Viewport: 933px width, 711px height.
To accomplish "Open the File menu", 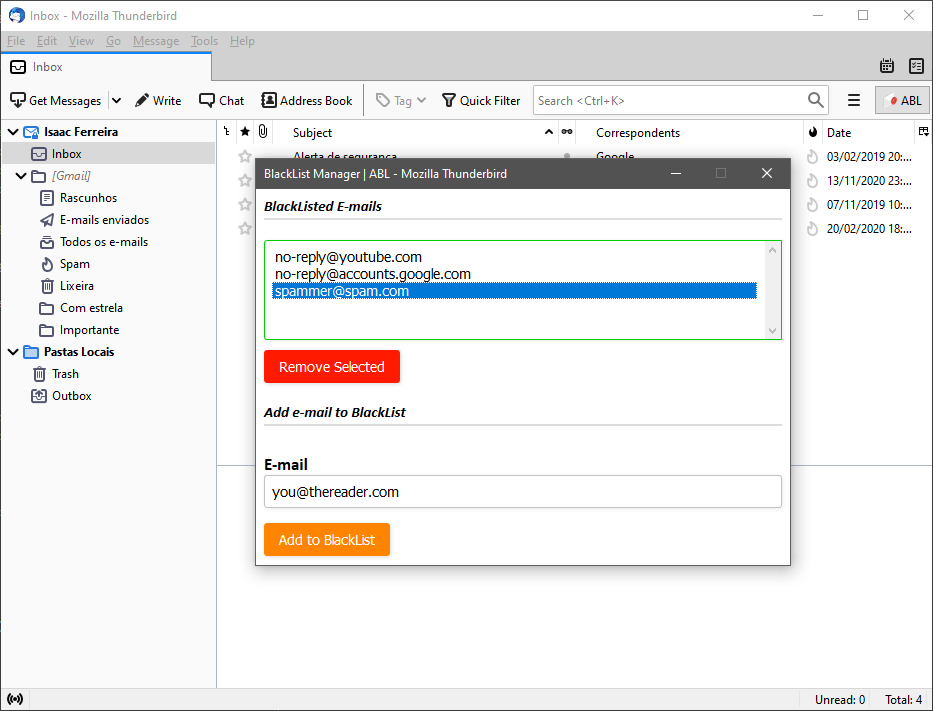I will pyautogui.click(x=16, y=41).
